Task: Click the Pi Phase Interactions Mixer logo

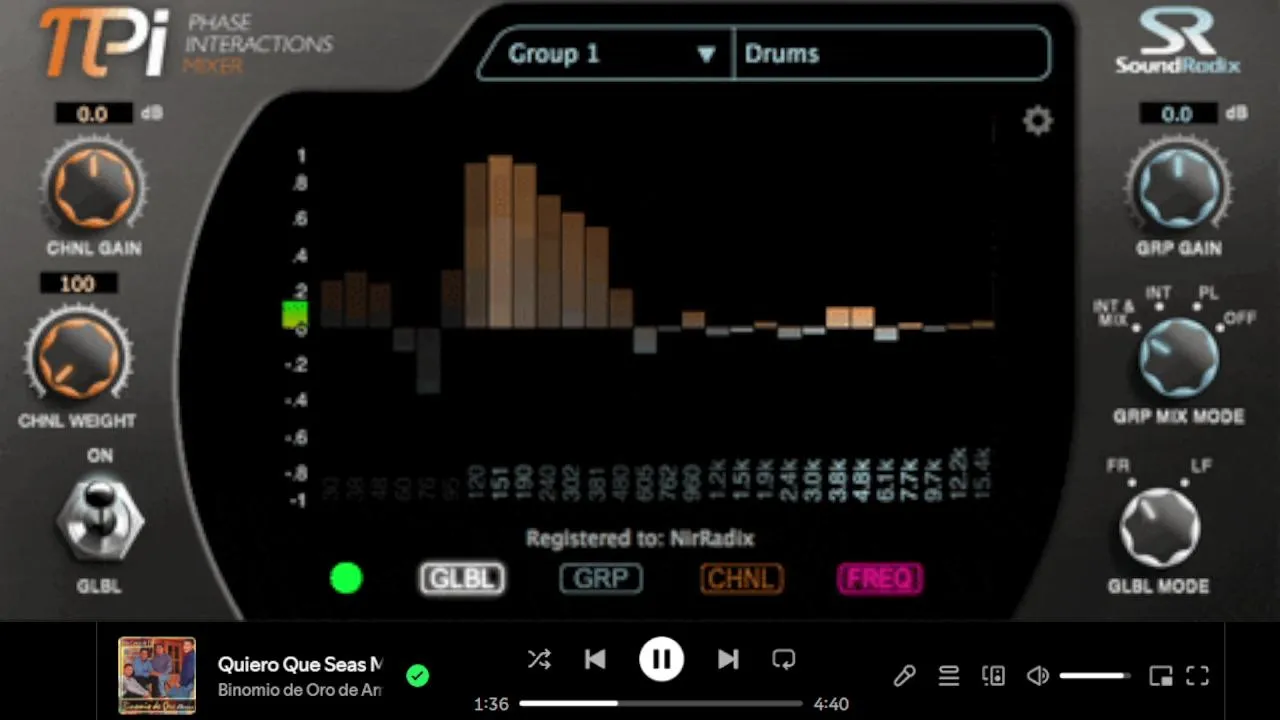Action: (x=186, y=44)
